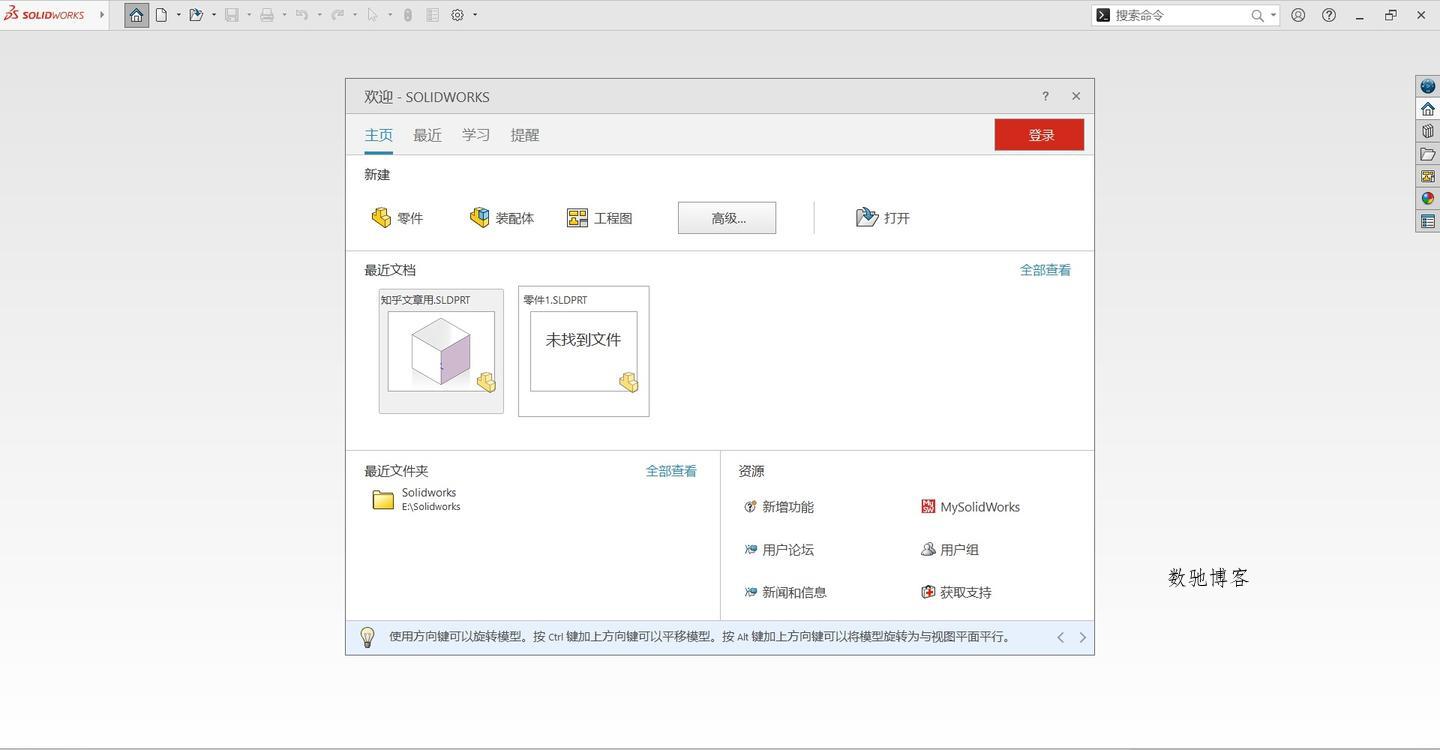Switch to the 学习 tab
The image size is (1440, 750).
coord(476,135)
